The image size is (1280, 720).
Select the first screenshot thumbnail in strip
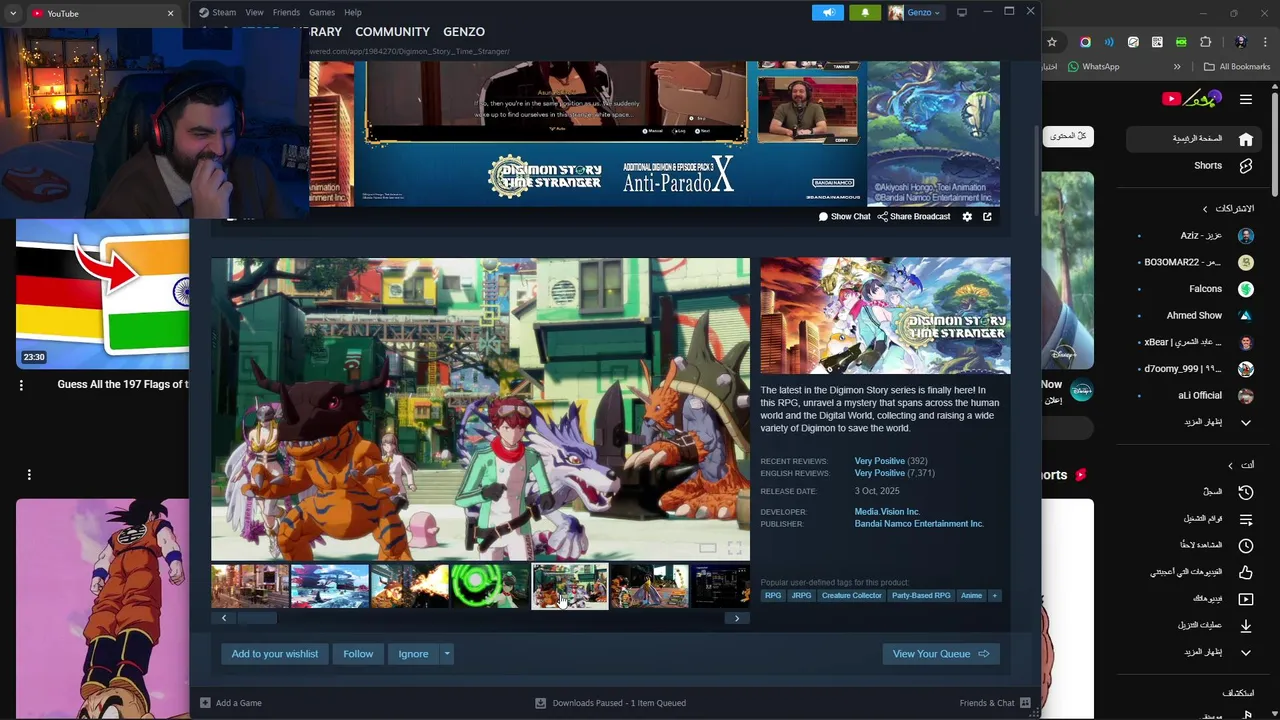250,586
